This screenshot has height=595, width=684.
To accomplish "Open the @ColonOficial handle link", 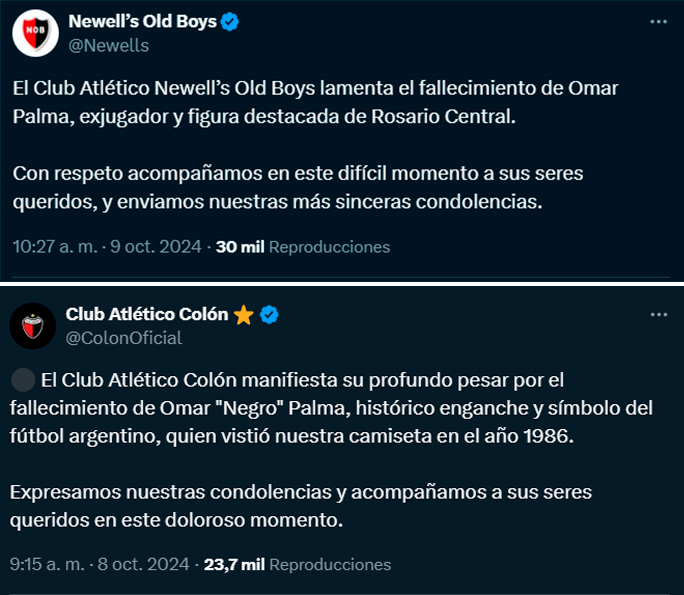I will (x=124, y=338).
